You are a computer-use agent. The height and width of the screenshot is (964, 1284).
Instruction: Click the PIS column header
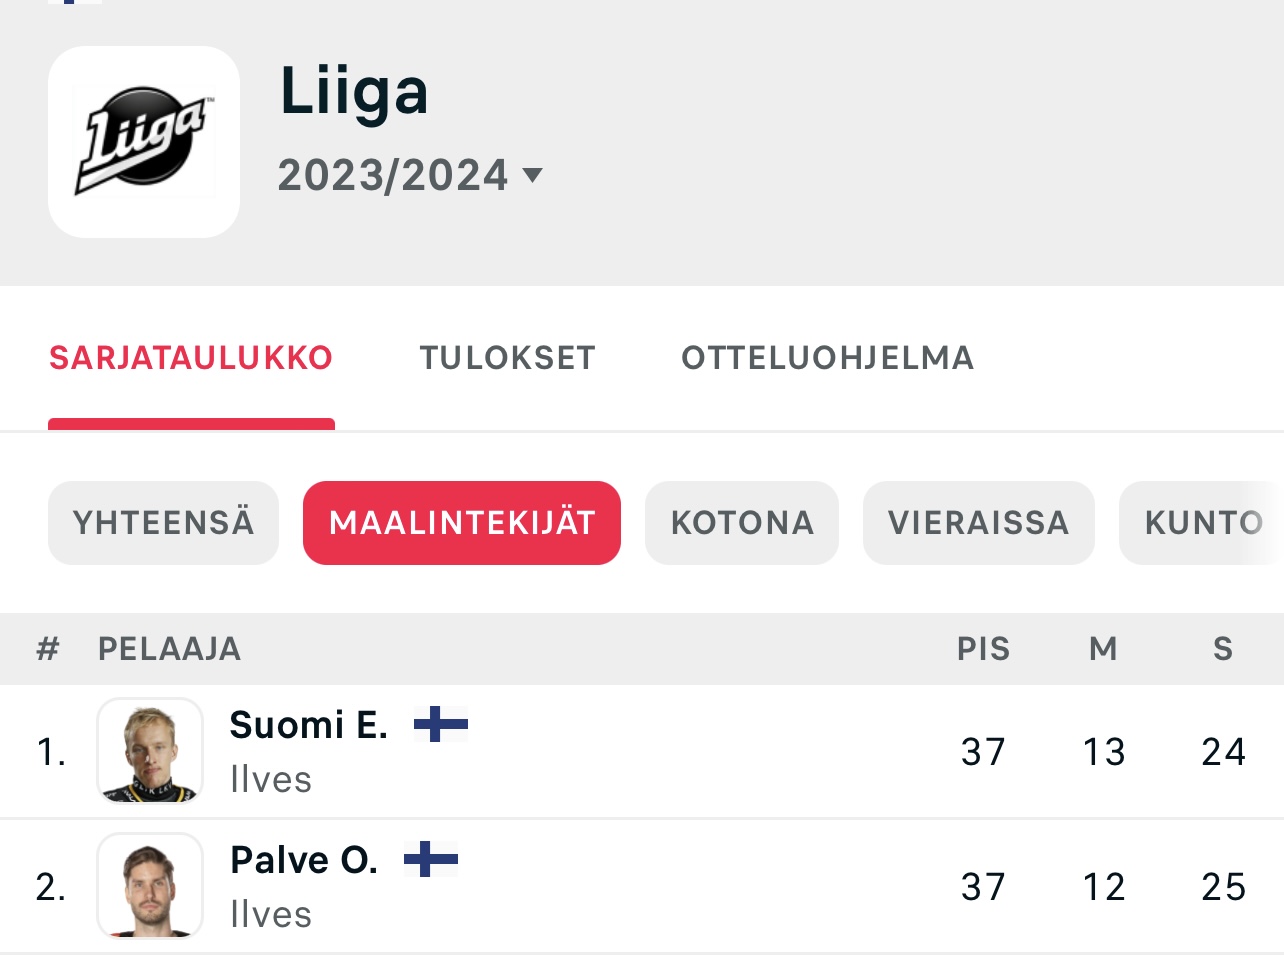[x=984, y=649]
